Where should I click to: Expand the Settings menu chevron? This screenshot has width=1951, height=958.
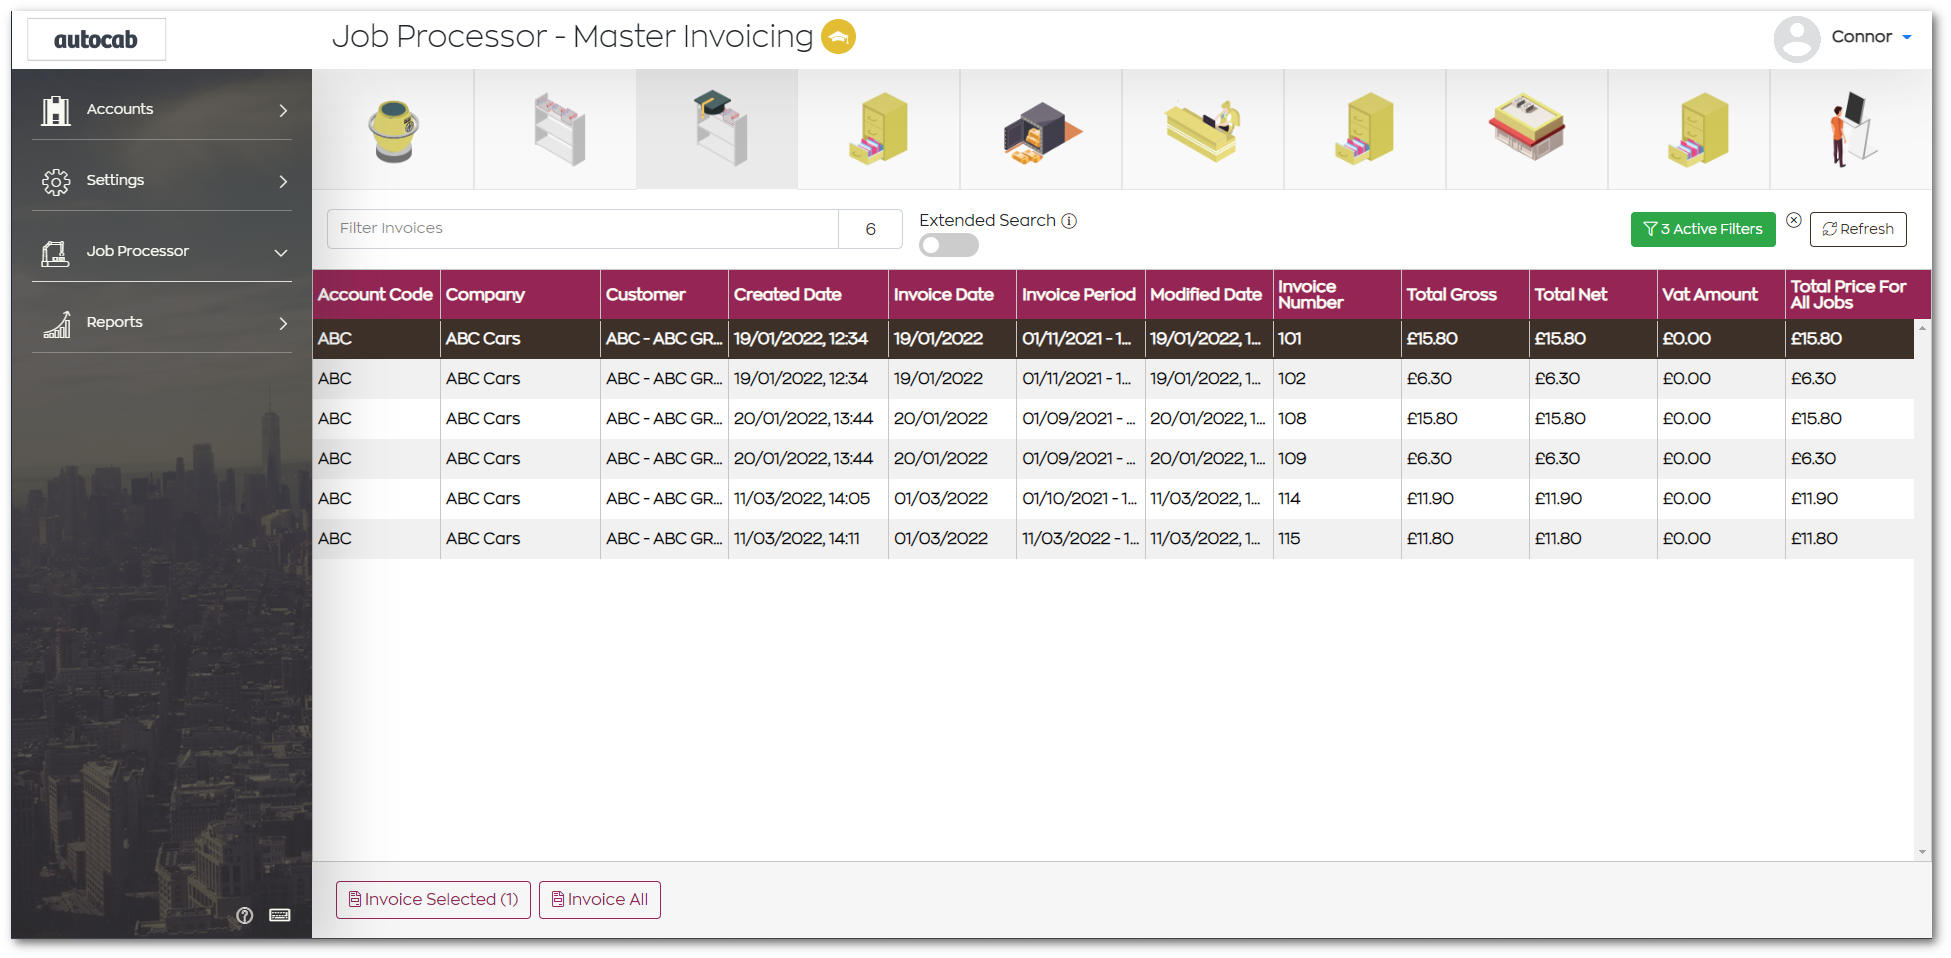pos(283,181)
